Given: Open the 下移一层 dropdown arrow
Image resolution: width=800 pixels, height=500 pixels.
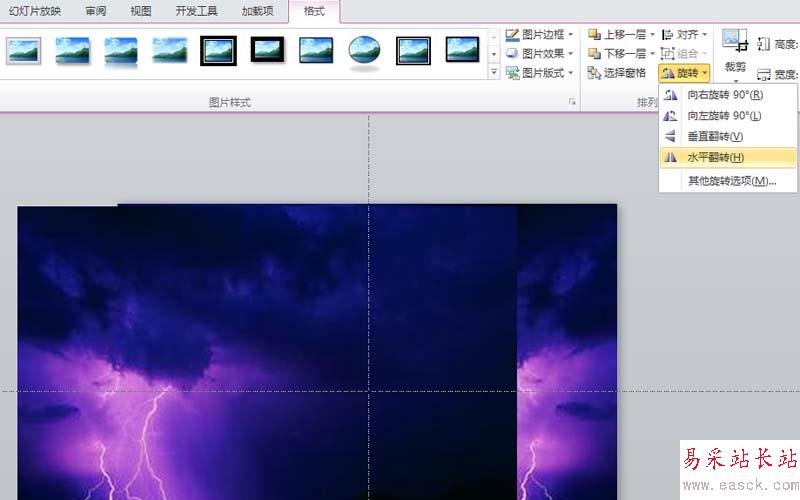Looking at the screenshot, I should coord(652,54).
